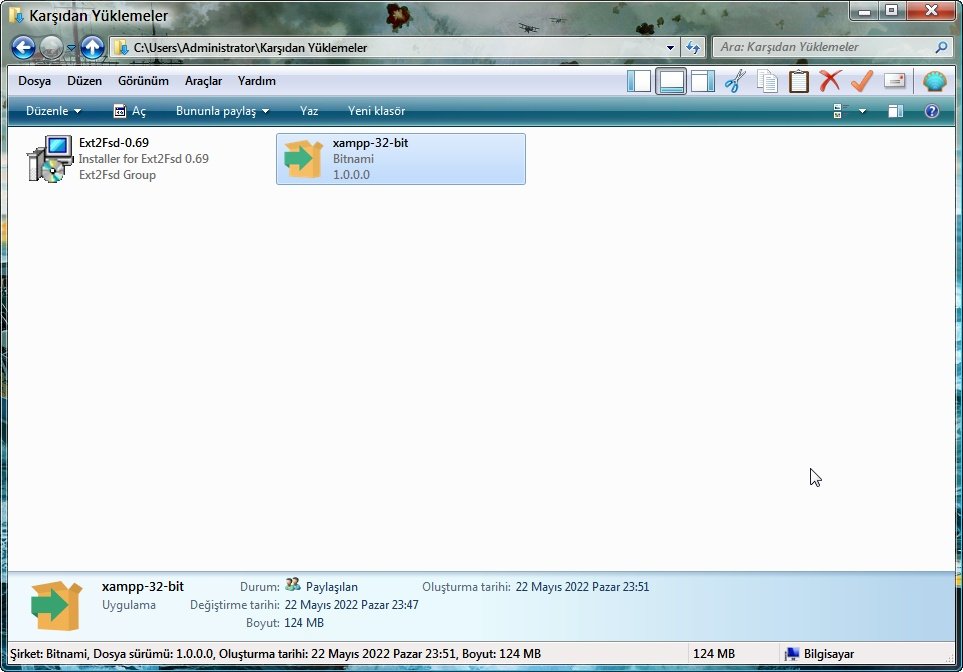
Task: Click the Bilgisayar computer icon in status bar
Action: pyautogui.click(x=792, y=654)
